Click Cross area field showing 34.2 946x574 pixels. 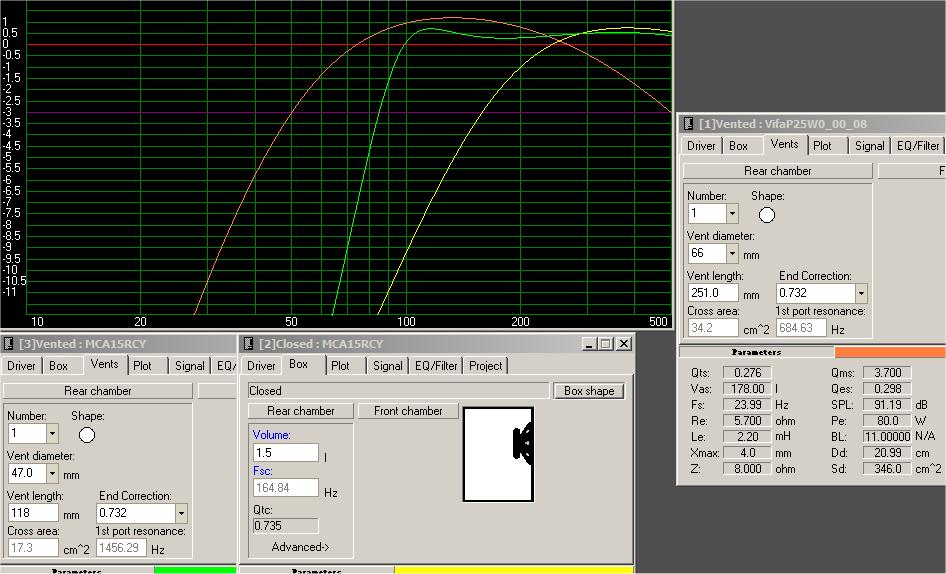point(713,328)
